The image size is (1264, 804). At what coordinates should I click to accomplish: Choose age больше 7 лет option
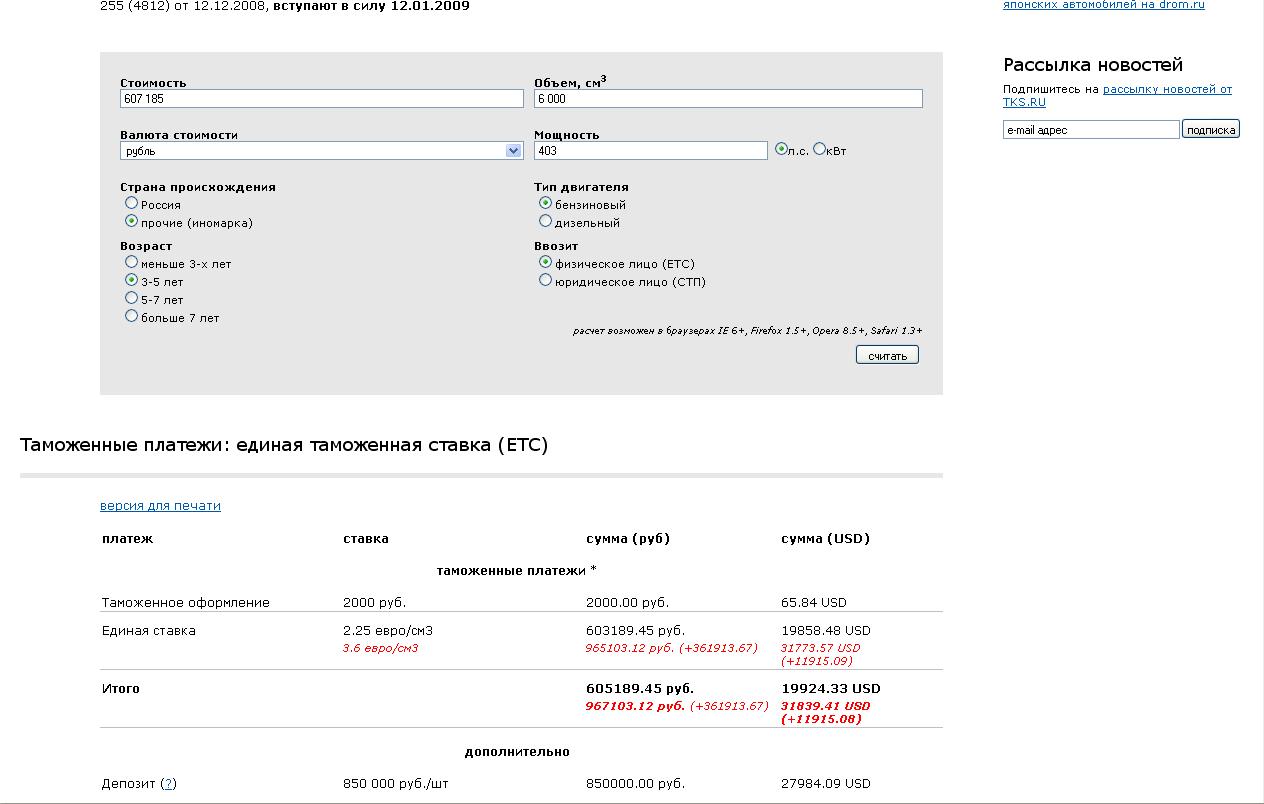pyautogui.click(x=131, y=316)
